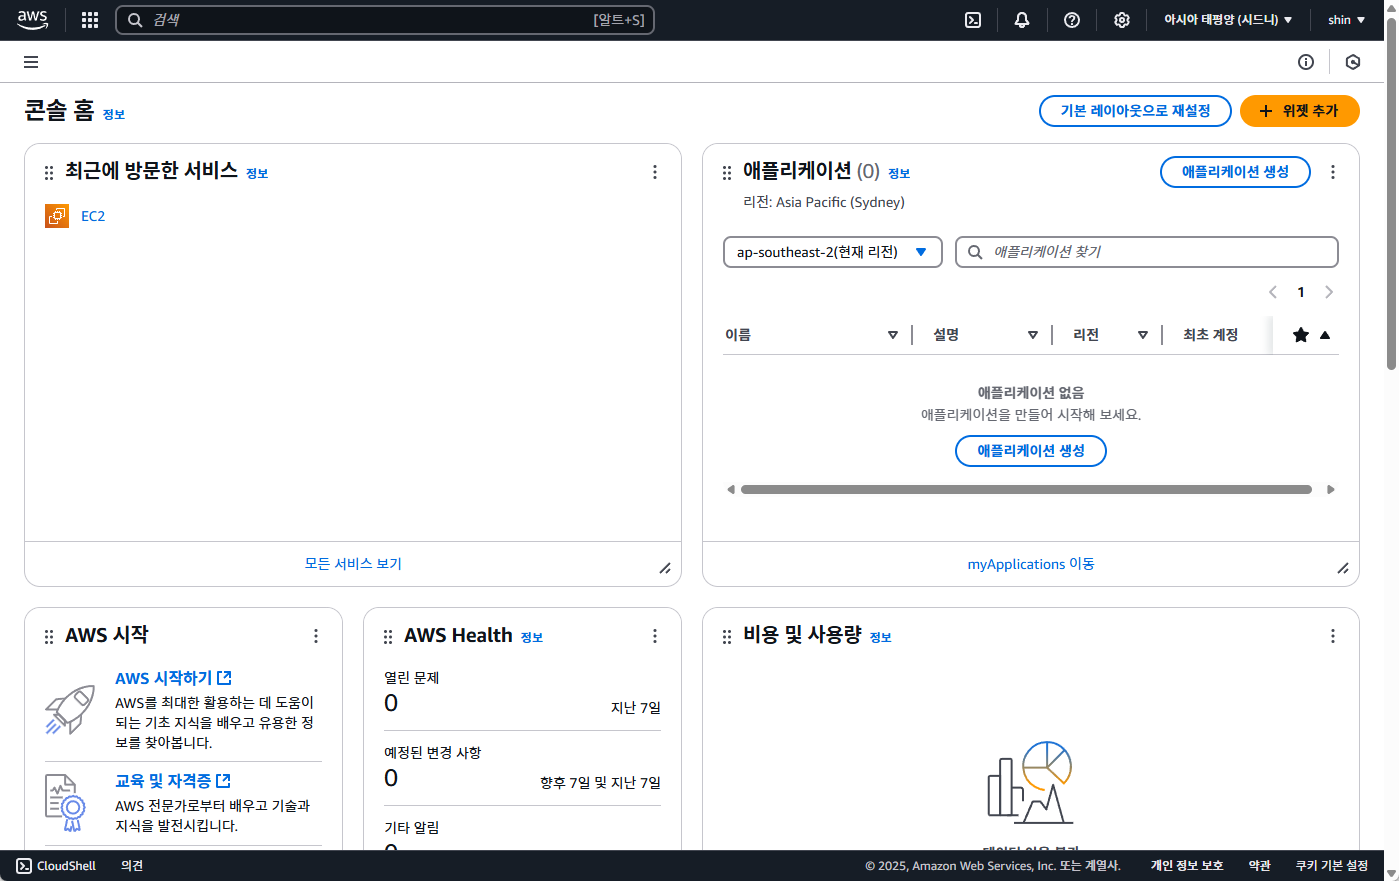
Task: Click the rocket icon for AWS 시작하기
Action: pos(70,709)
